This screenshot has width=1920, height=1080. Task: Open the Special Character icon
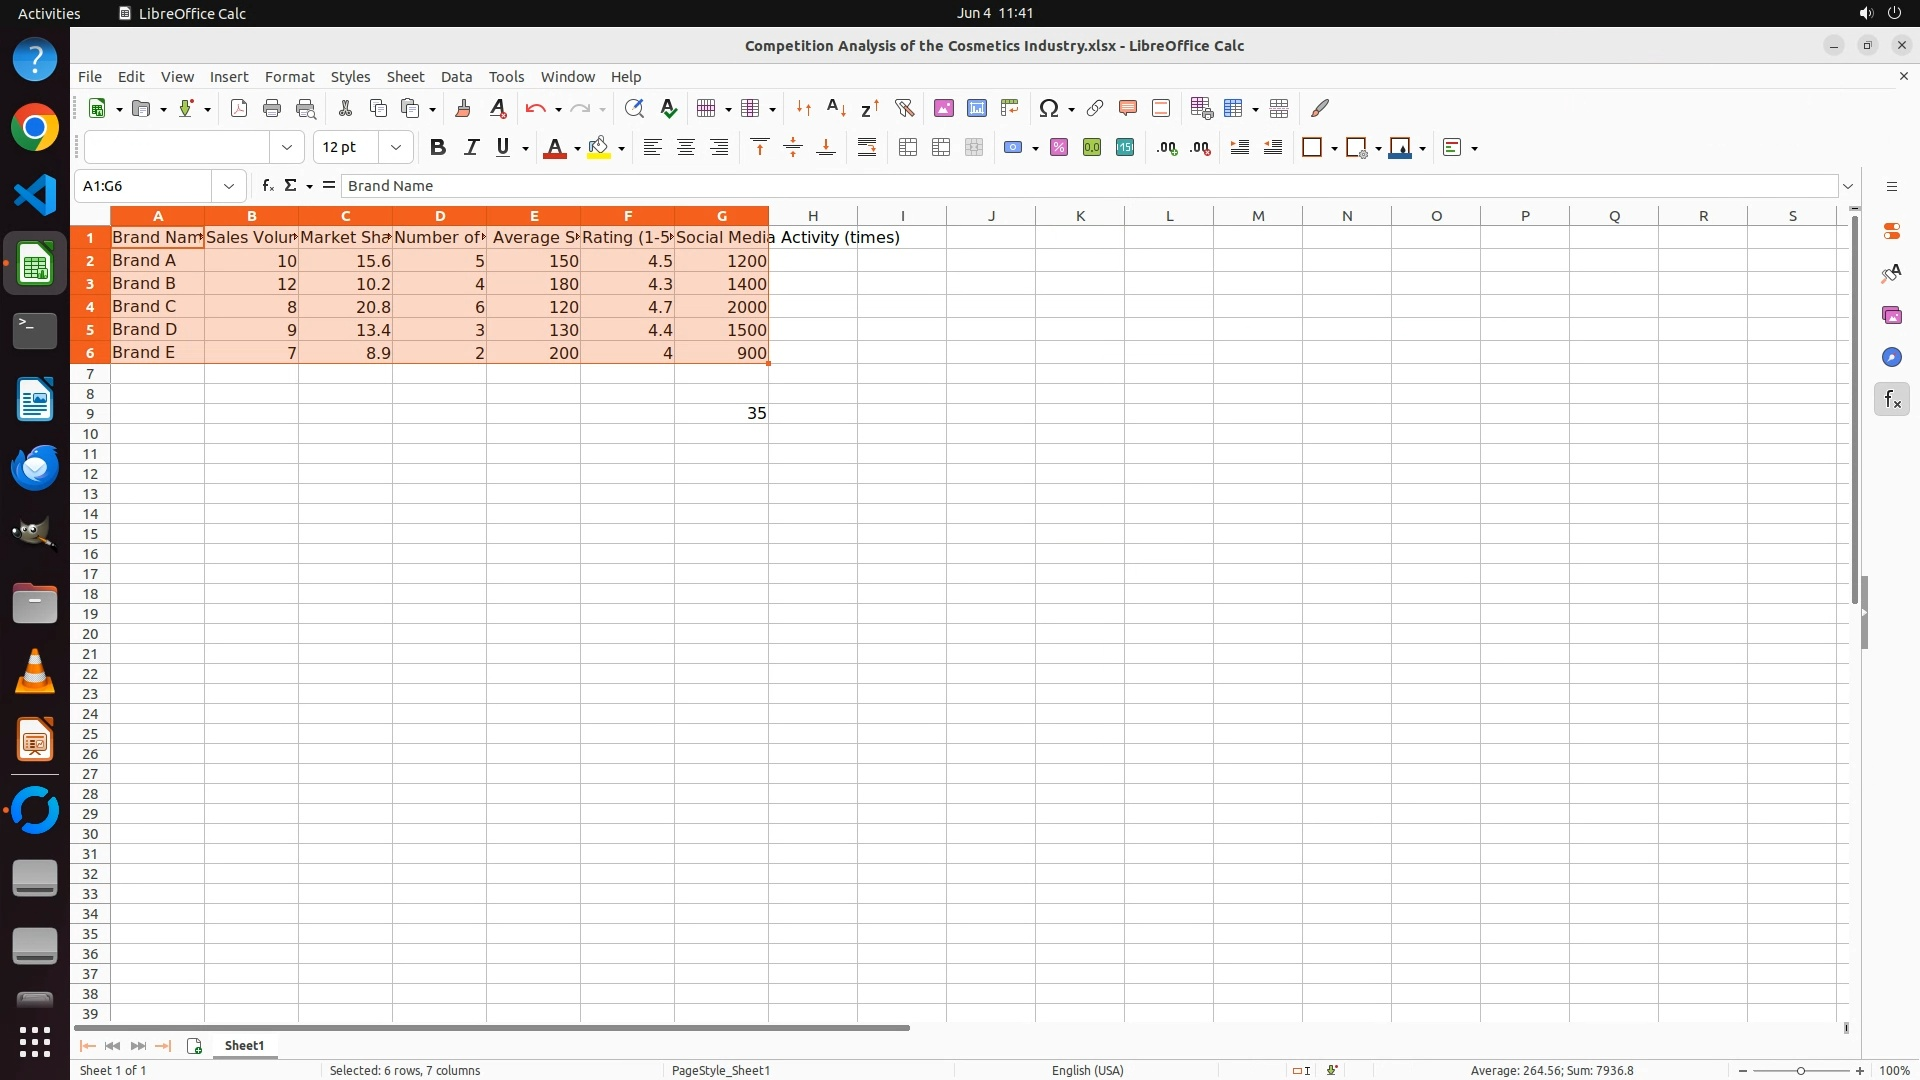coord(1048,108)
